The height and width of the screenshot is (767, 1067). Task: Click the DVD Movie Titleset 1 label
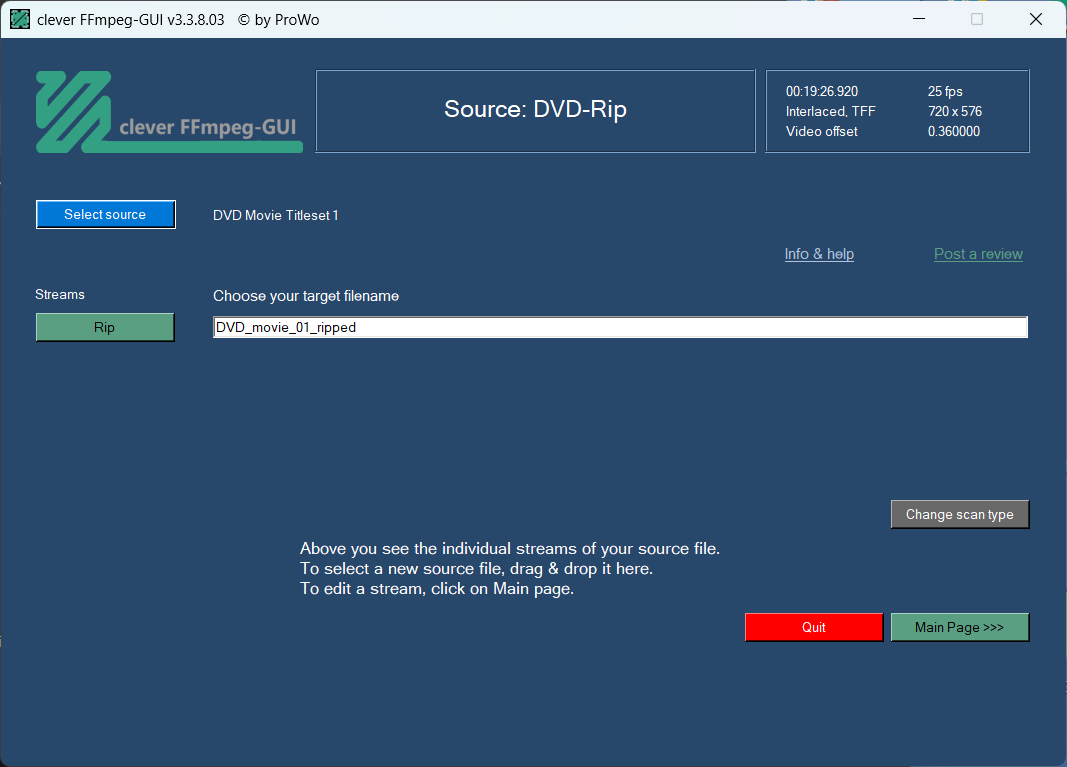276,215
